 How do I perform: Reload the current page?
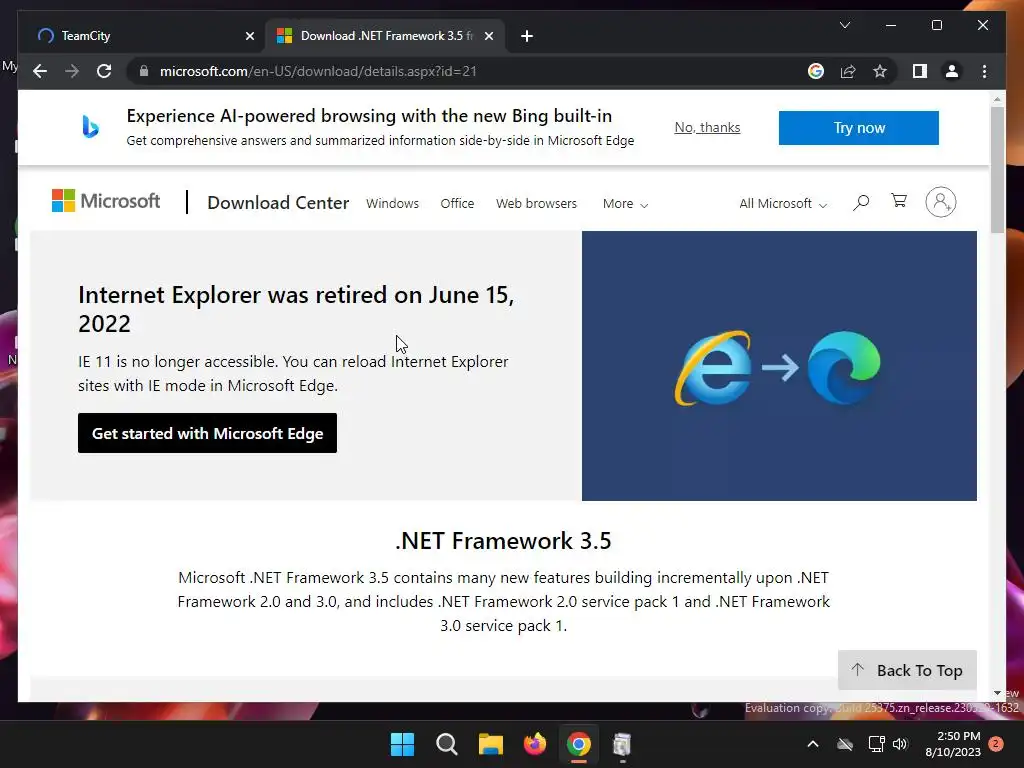click(x=104, y=71)
